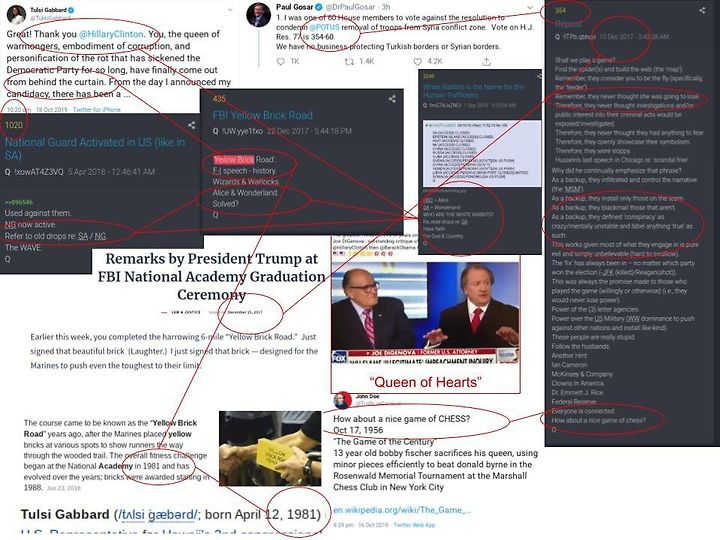The image size is (720, 540).
Task: Click the Fox News video thumbnail
Action: 426,313
